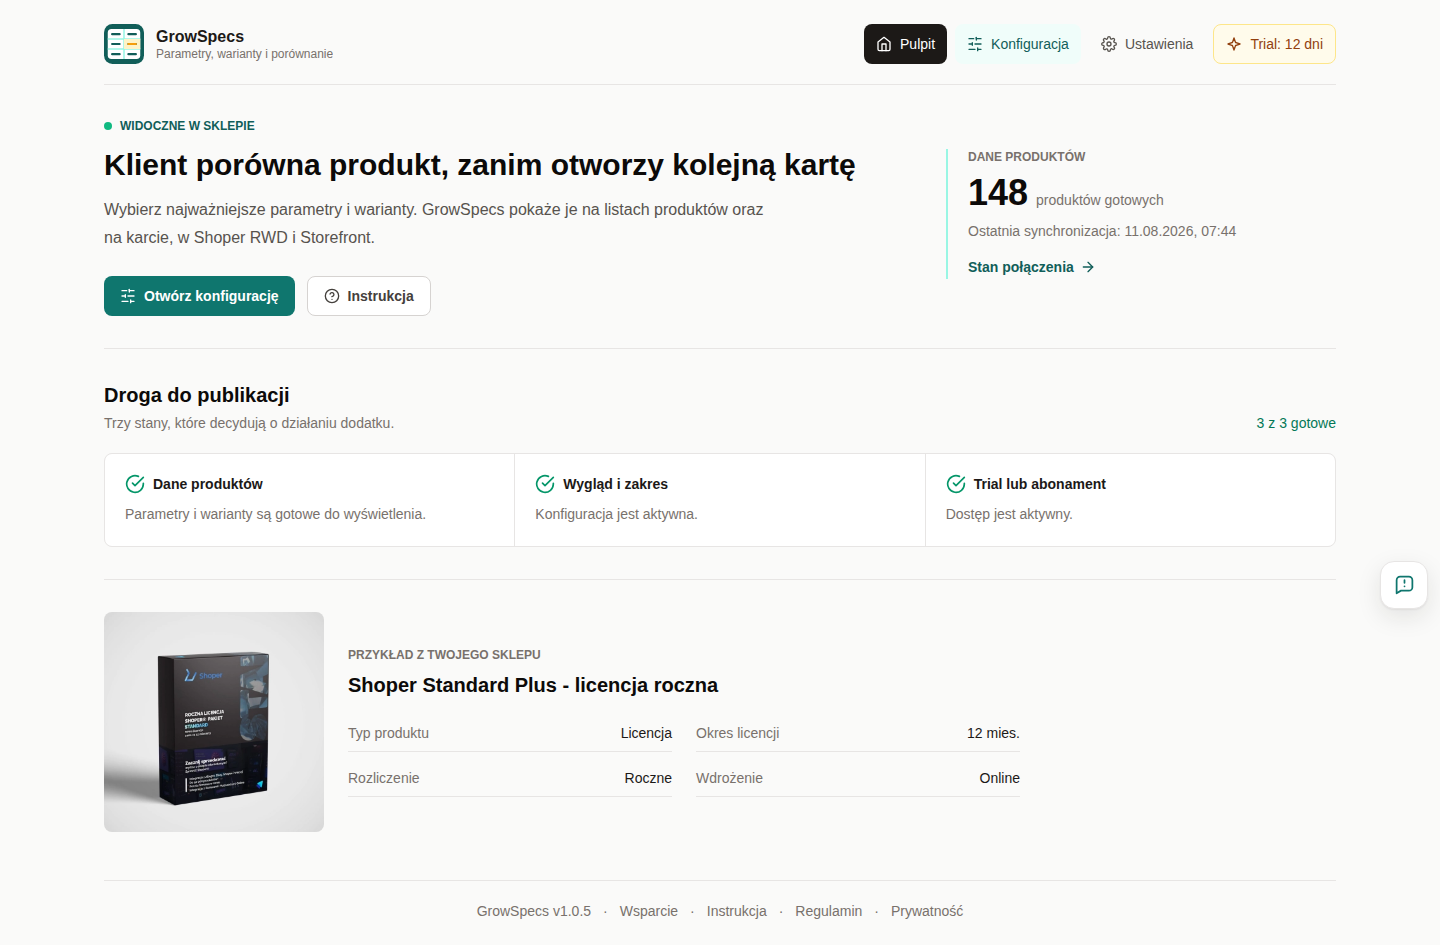Open the Instrukcja button with help icon
The width and height of the screenshot is (1440, 945).
pyautogui.click(x=369, y=296)
